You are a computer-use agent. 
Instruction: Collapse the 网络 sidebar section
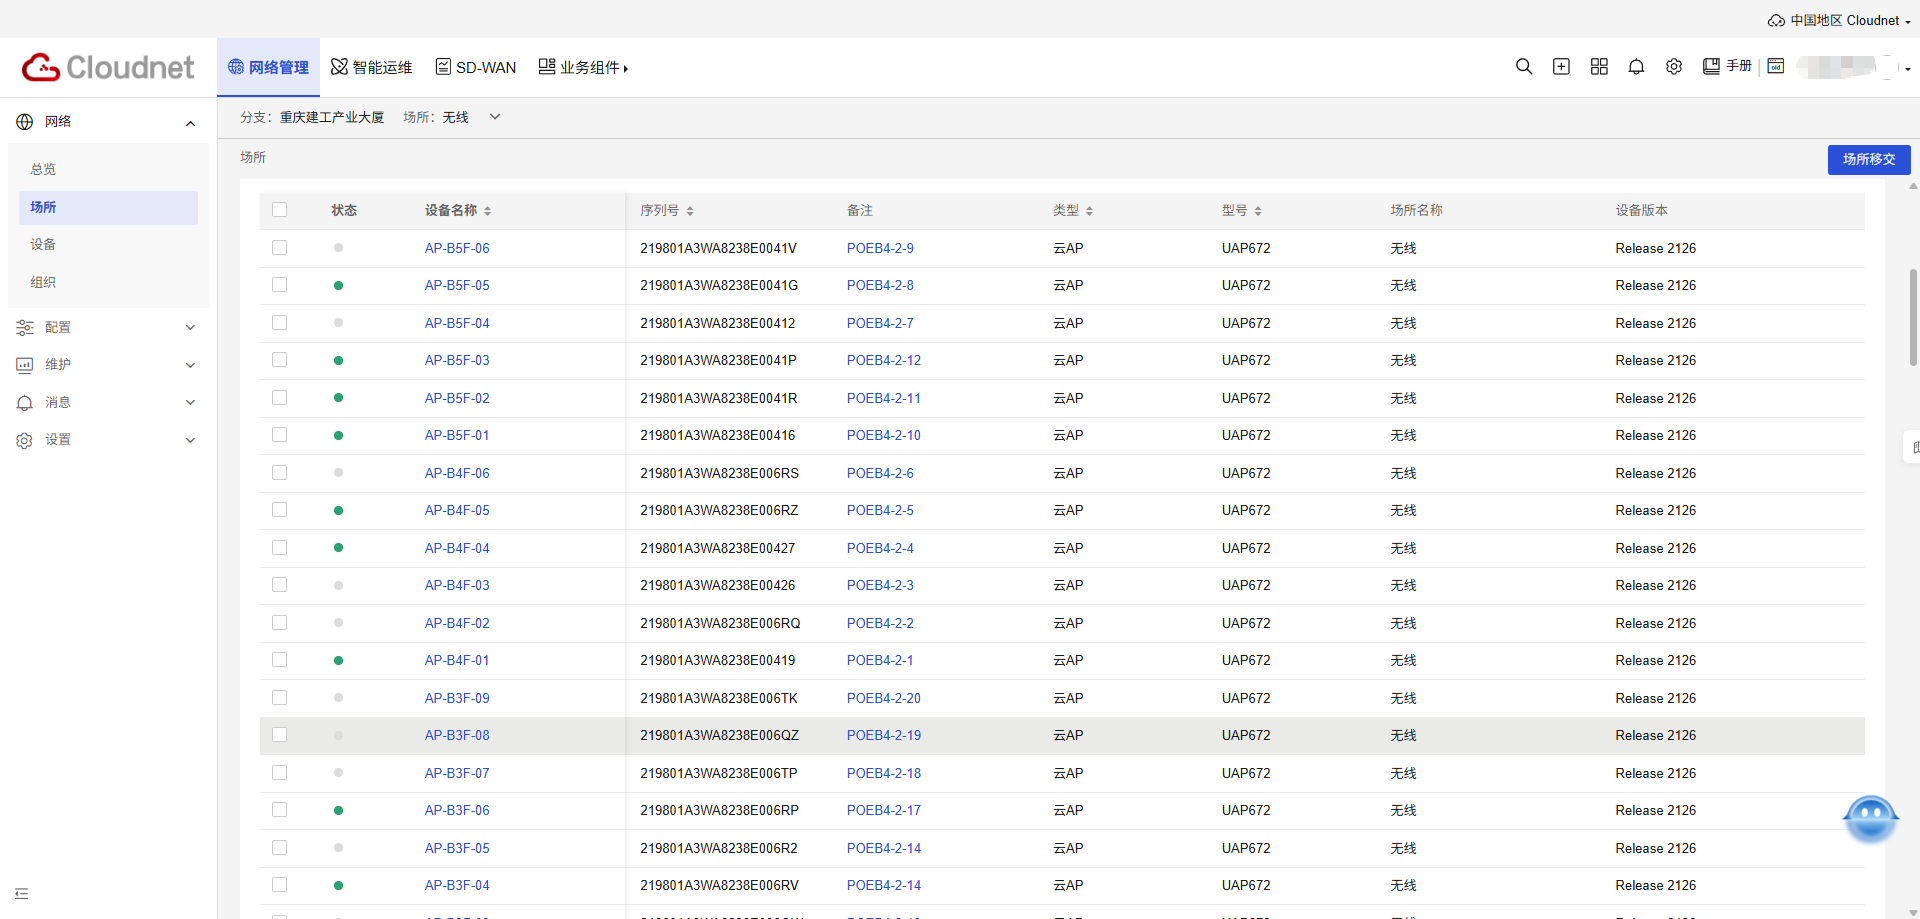pos(190,123)
